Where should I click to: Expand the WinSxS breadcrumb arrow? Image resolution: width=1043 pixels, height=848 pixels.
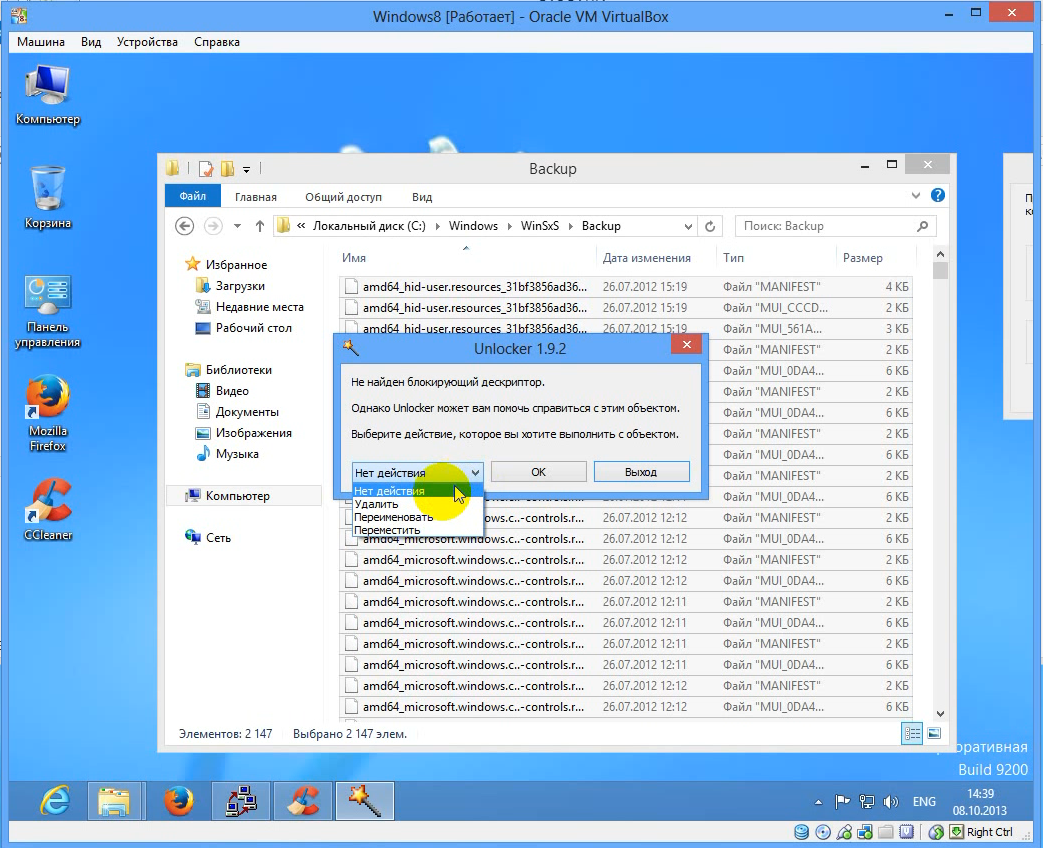571,226
